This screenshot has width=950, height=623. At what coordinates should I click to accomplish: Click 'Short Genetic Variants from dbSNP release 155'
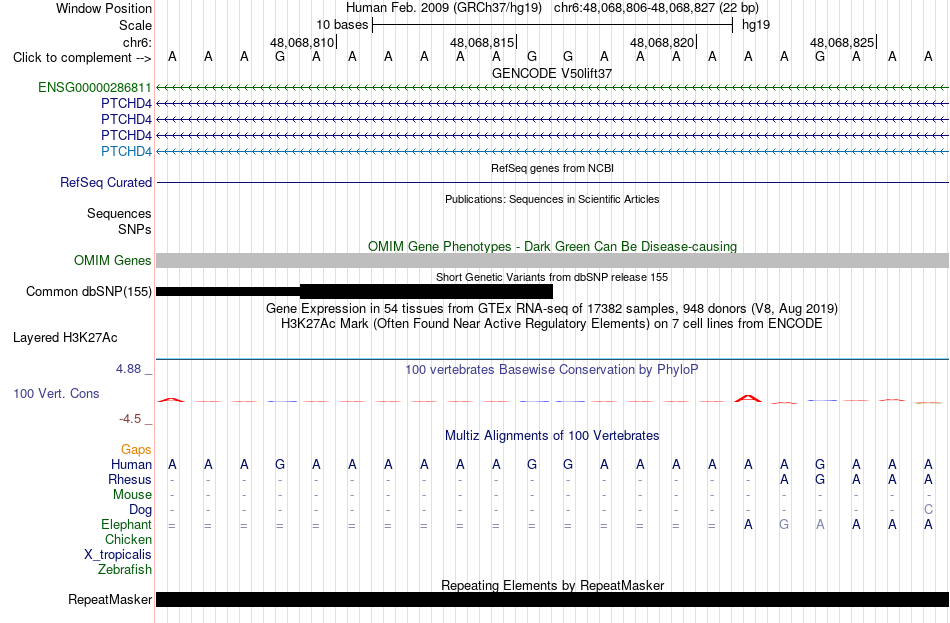(552, 277)
